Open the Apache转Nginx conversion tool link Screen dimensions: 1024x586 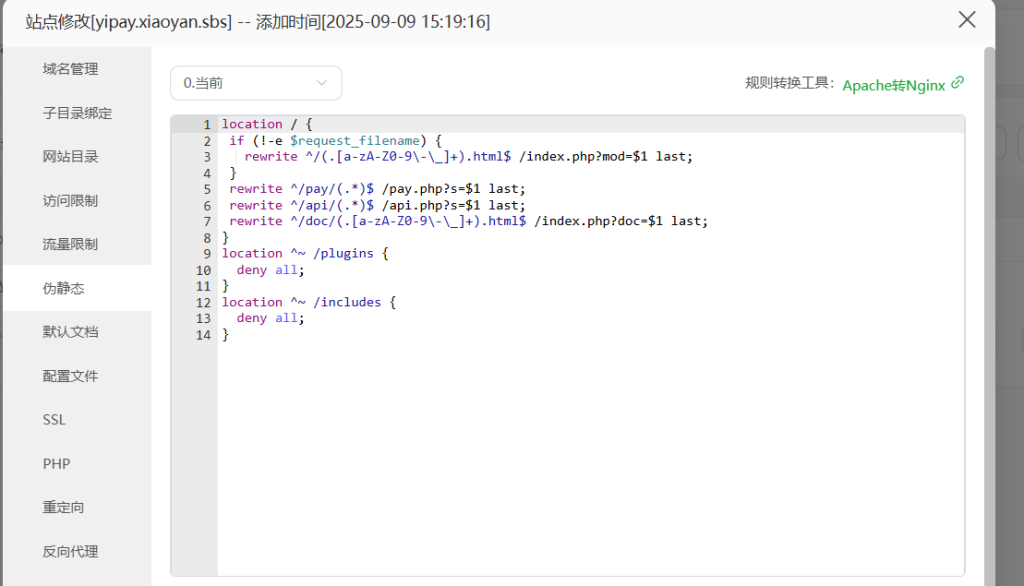click(893, 85)
